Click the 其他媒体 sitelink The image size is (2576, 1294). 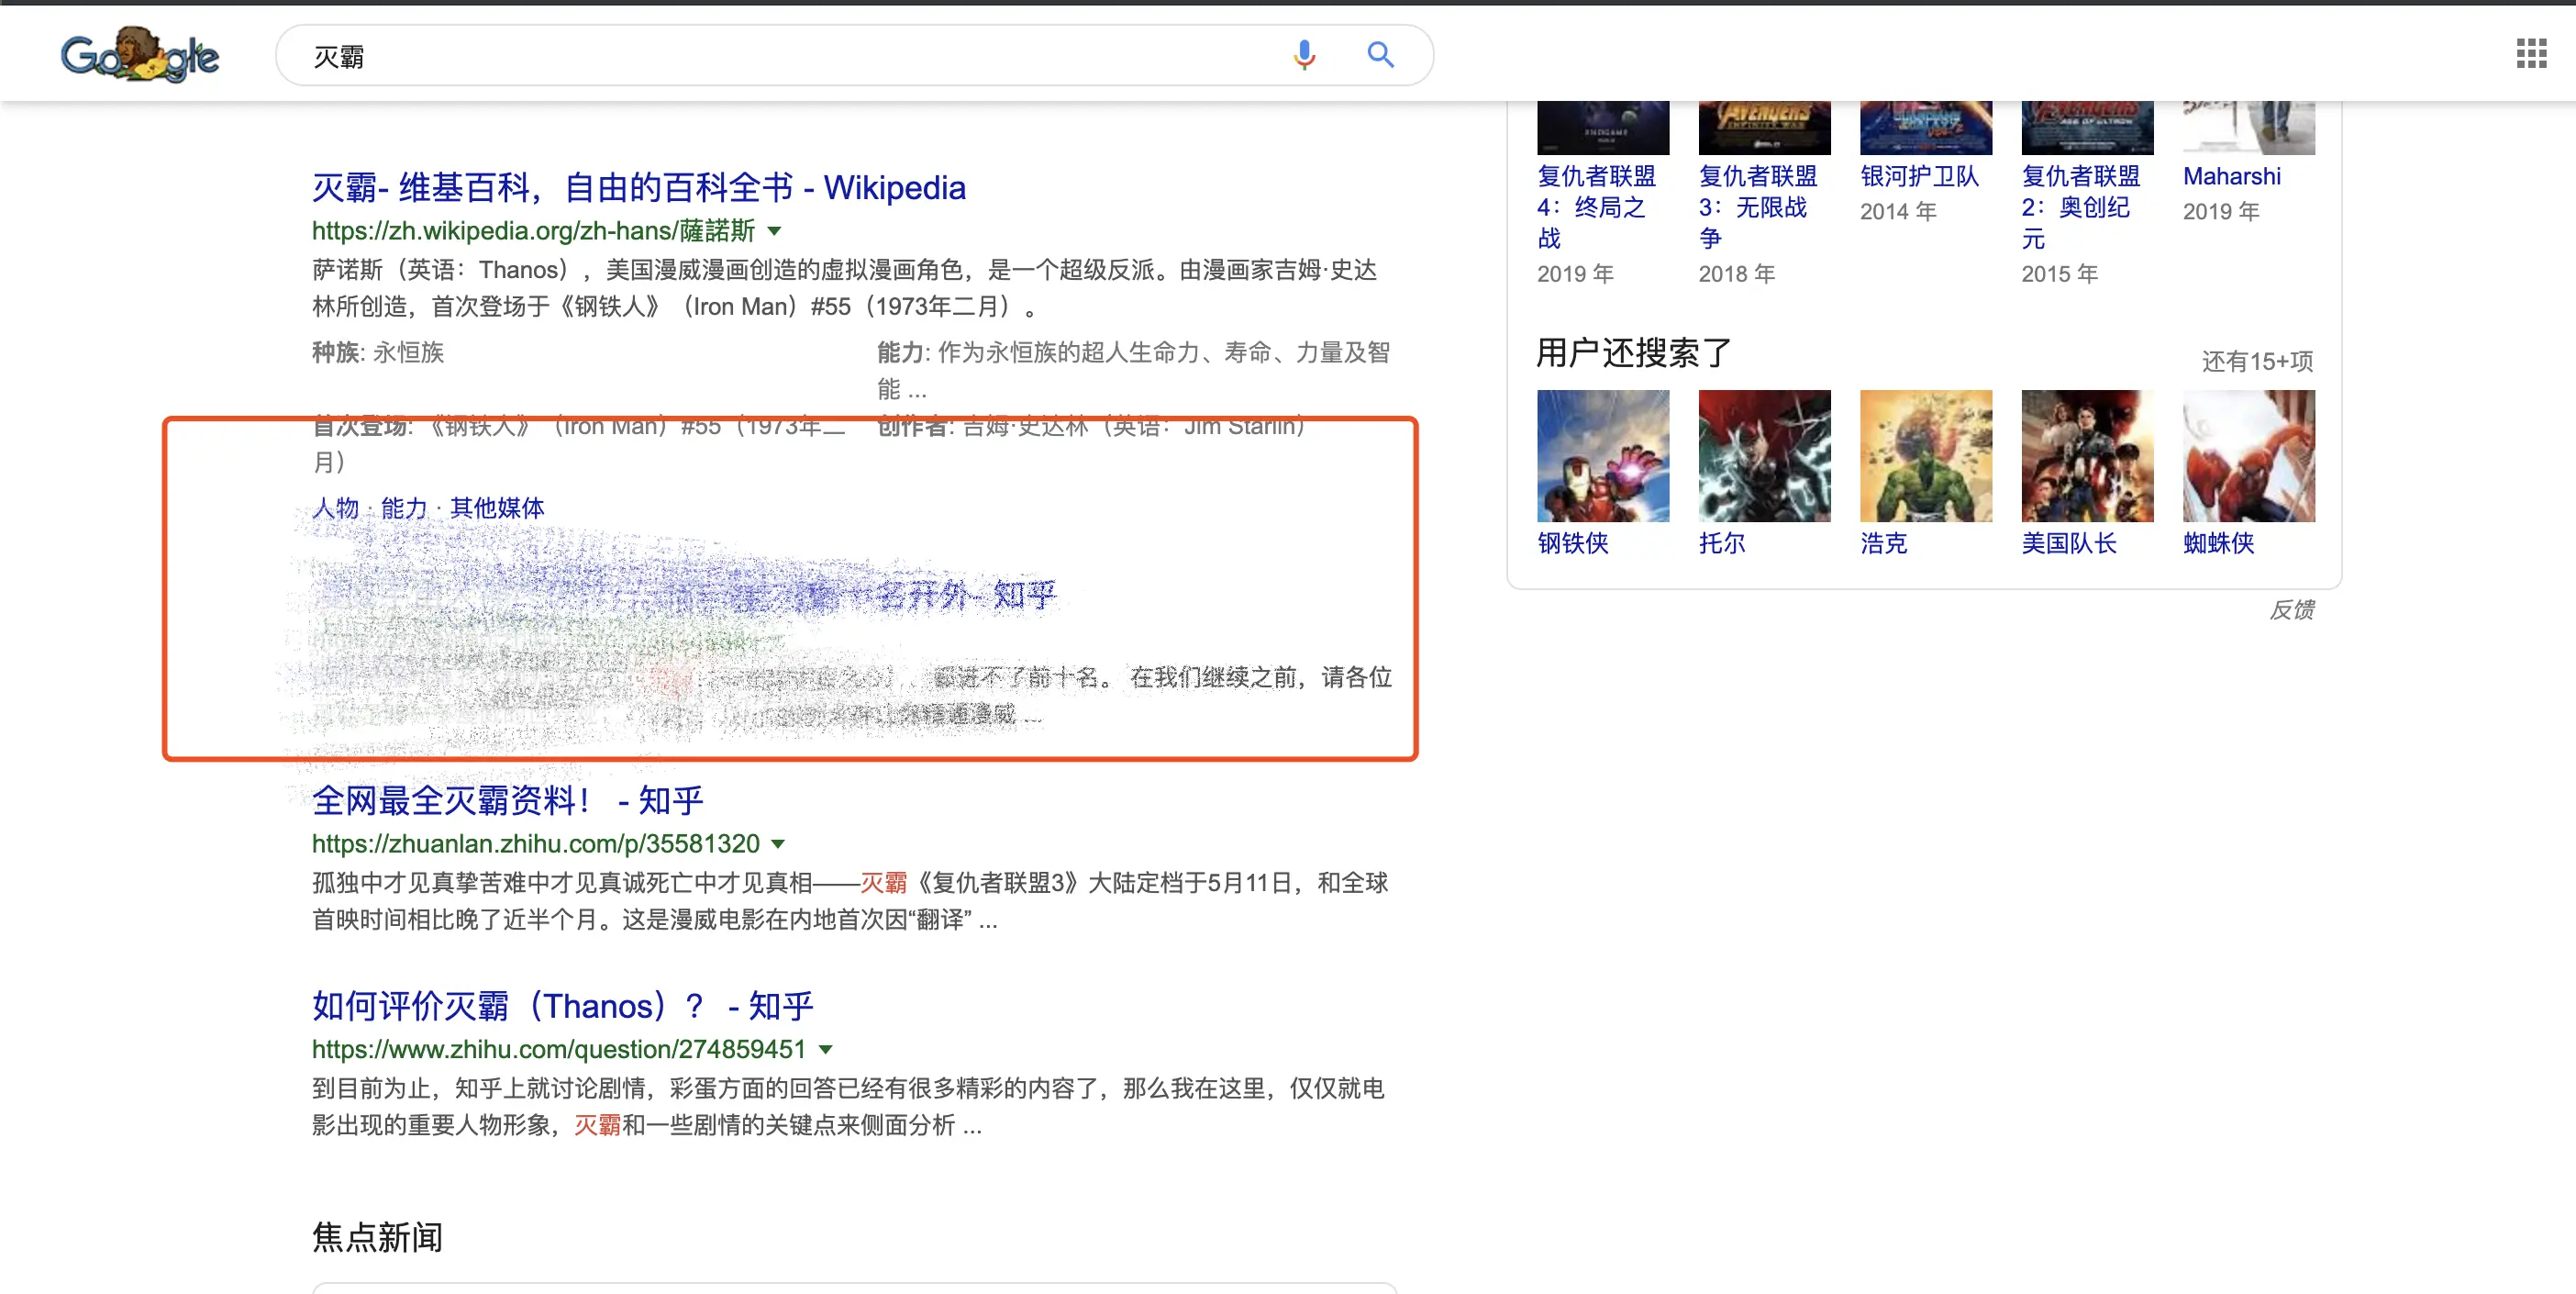coord(497,508)
